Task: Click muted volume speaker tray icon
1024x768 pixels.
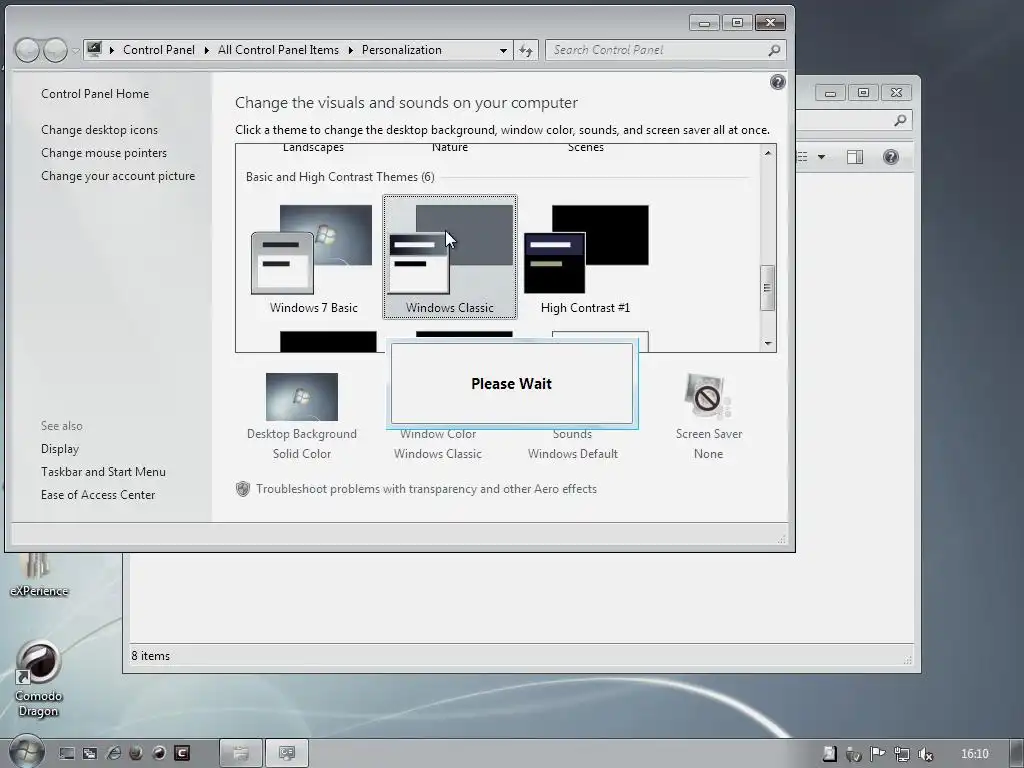Action: pos(925,754)
